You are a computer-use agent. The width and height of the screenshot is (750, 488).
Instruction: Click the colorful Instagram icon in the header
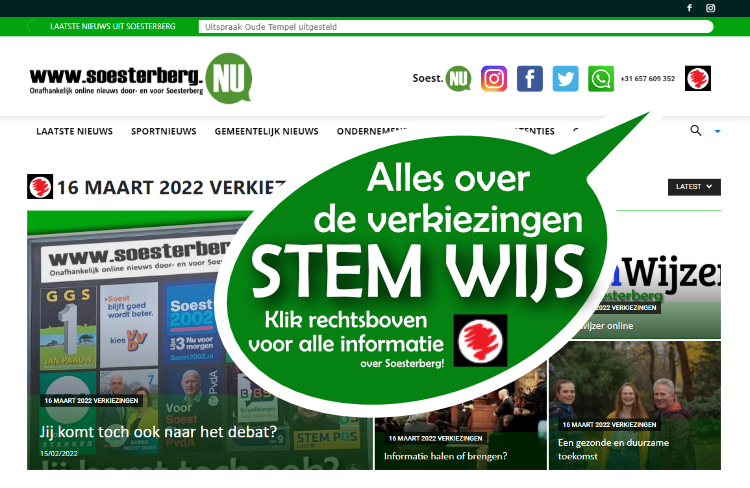click(494, 78)
